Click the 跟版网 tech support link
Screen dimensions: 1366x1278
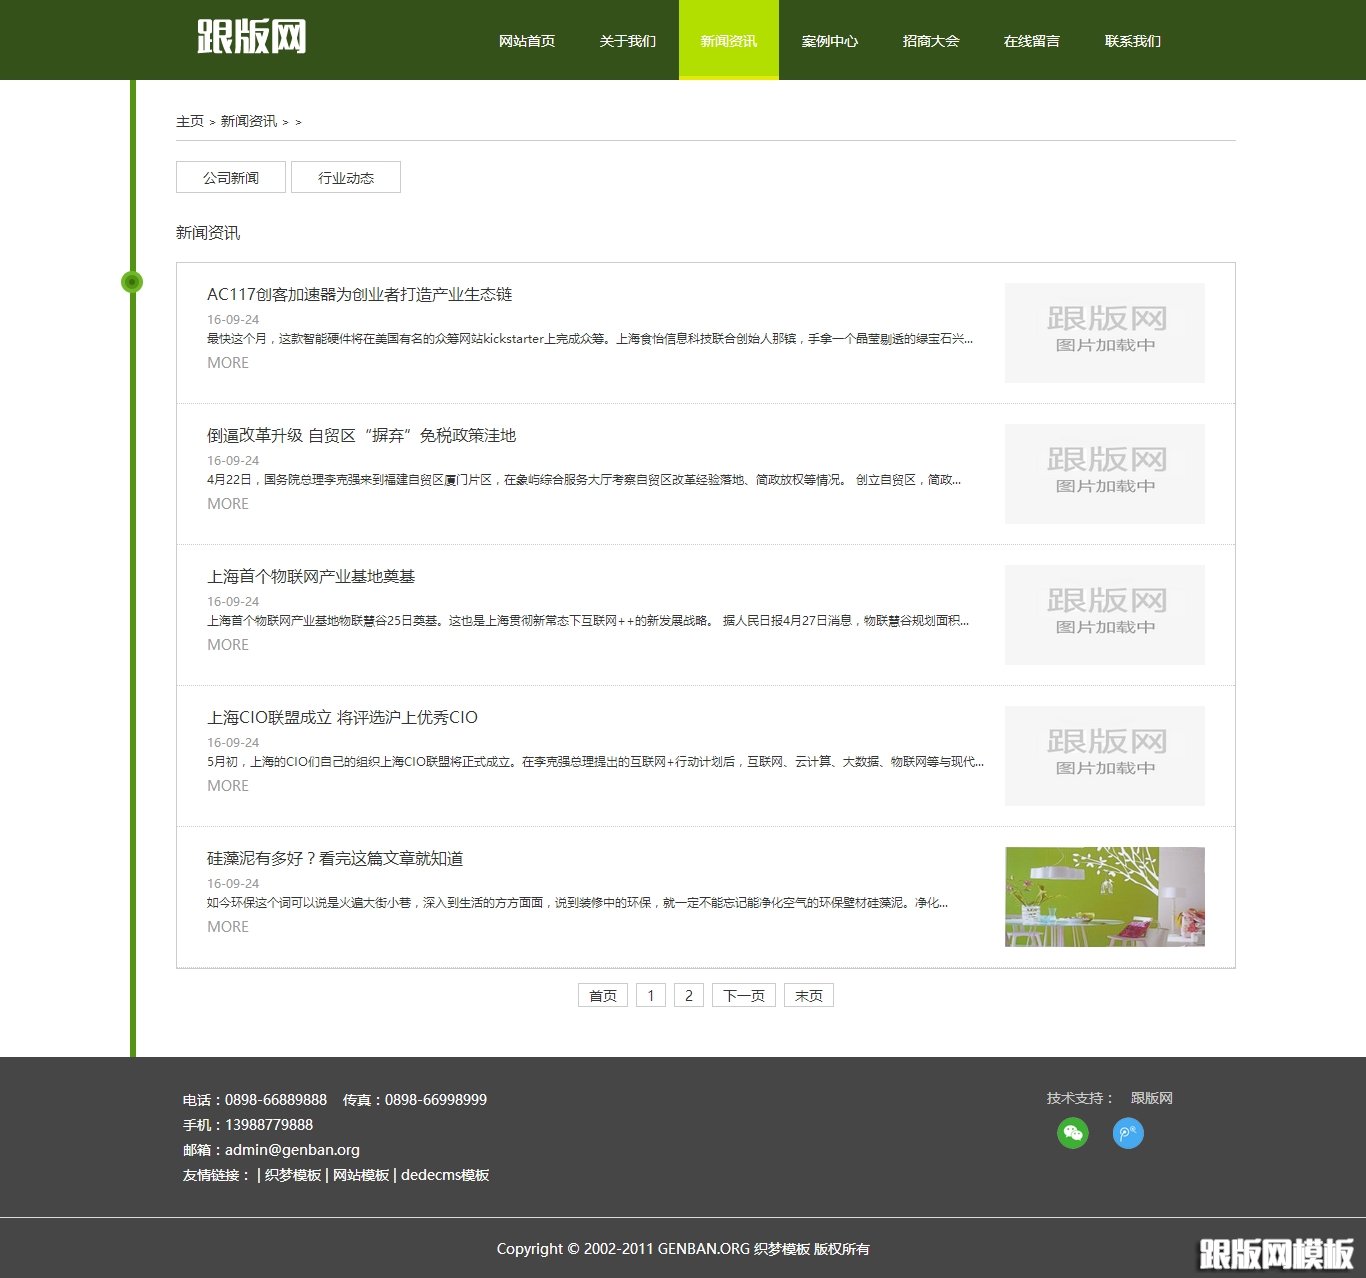[1152, 1098]
